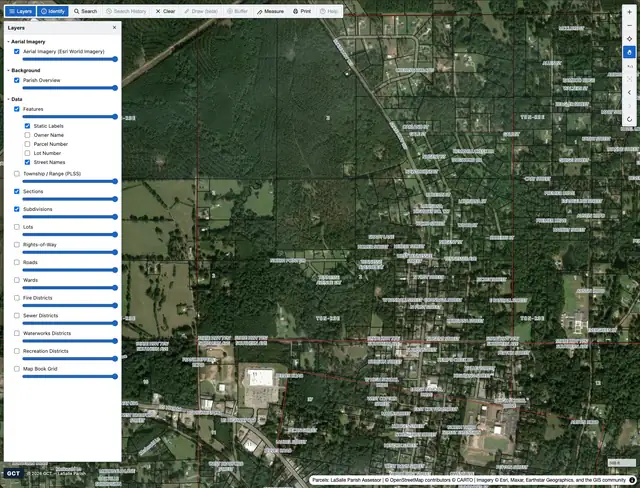
Task: Go to next map extent arrow
Action: (629, 106)
